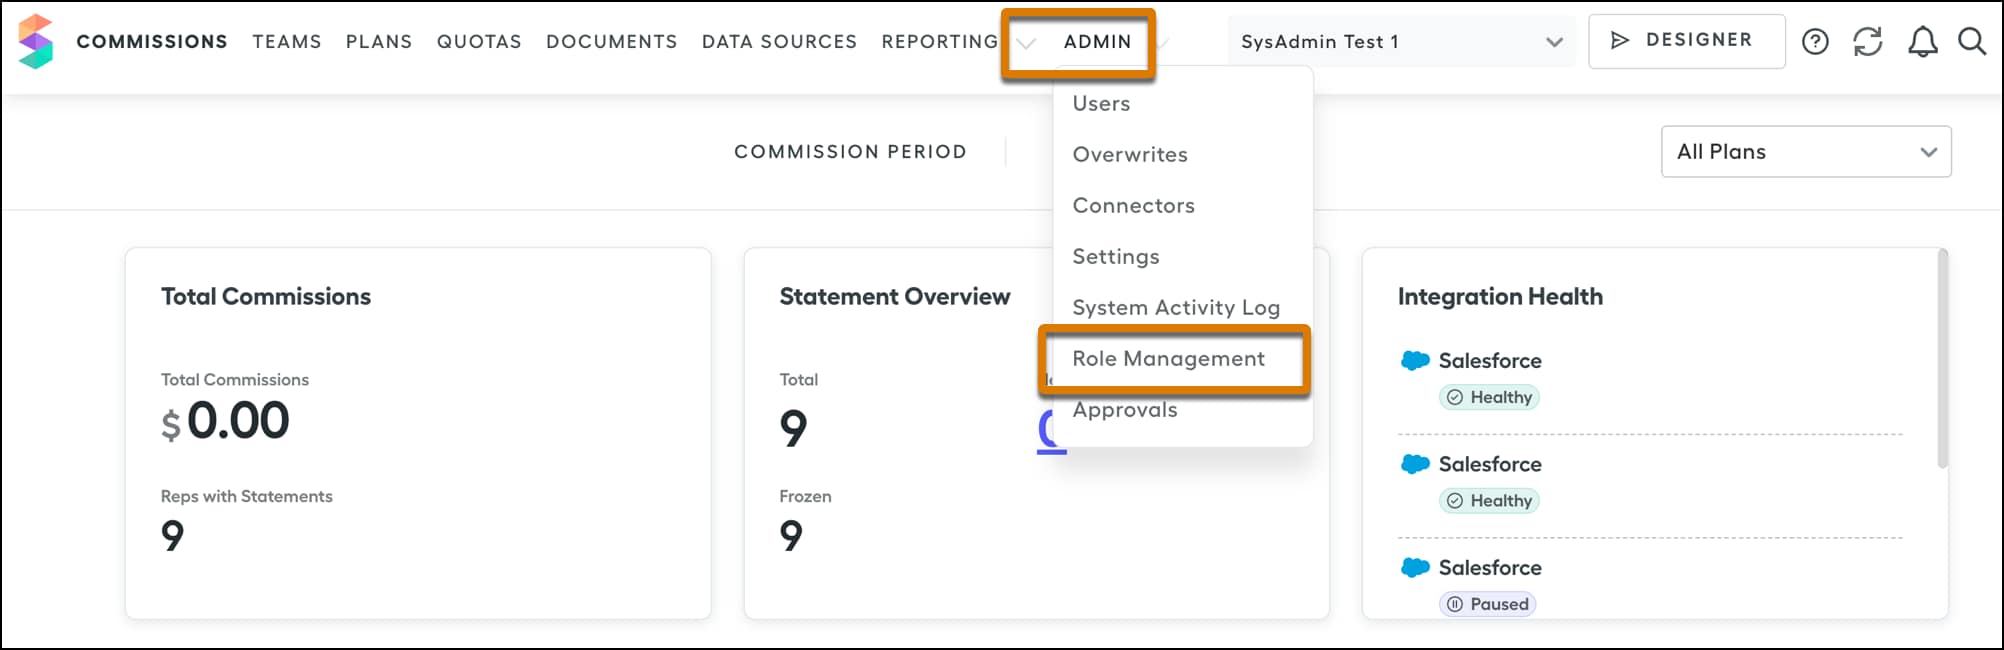
Task: Select Settings in the Admin menu
Action: pyautogui.click(x=1116, y=256)
